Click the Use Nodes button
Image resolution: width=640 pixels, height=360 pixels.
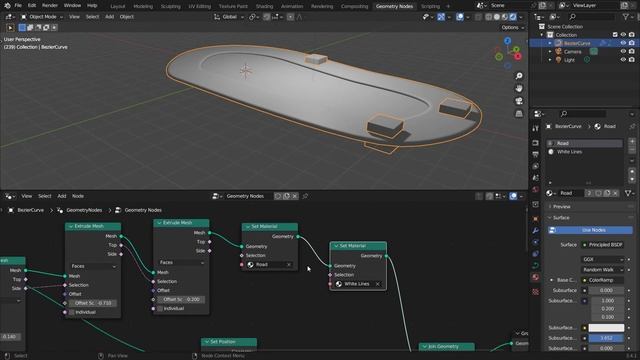pos(590,230)
